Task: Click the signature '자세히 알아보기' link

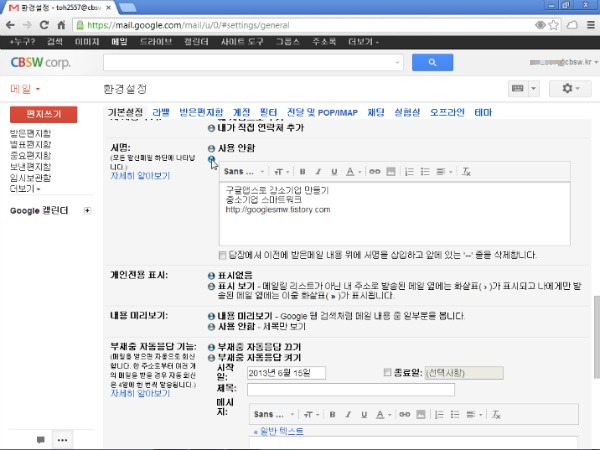Action: (140, 176)
